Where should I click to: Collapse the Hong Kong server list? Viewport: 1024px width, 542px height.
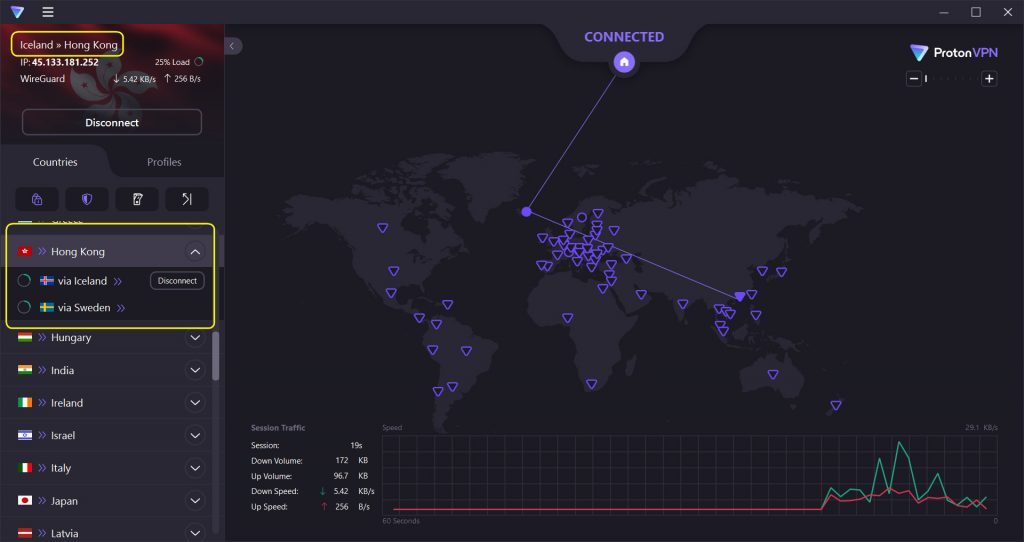[195, 251]
